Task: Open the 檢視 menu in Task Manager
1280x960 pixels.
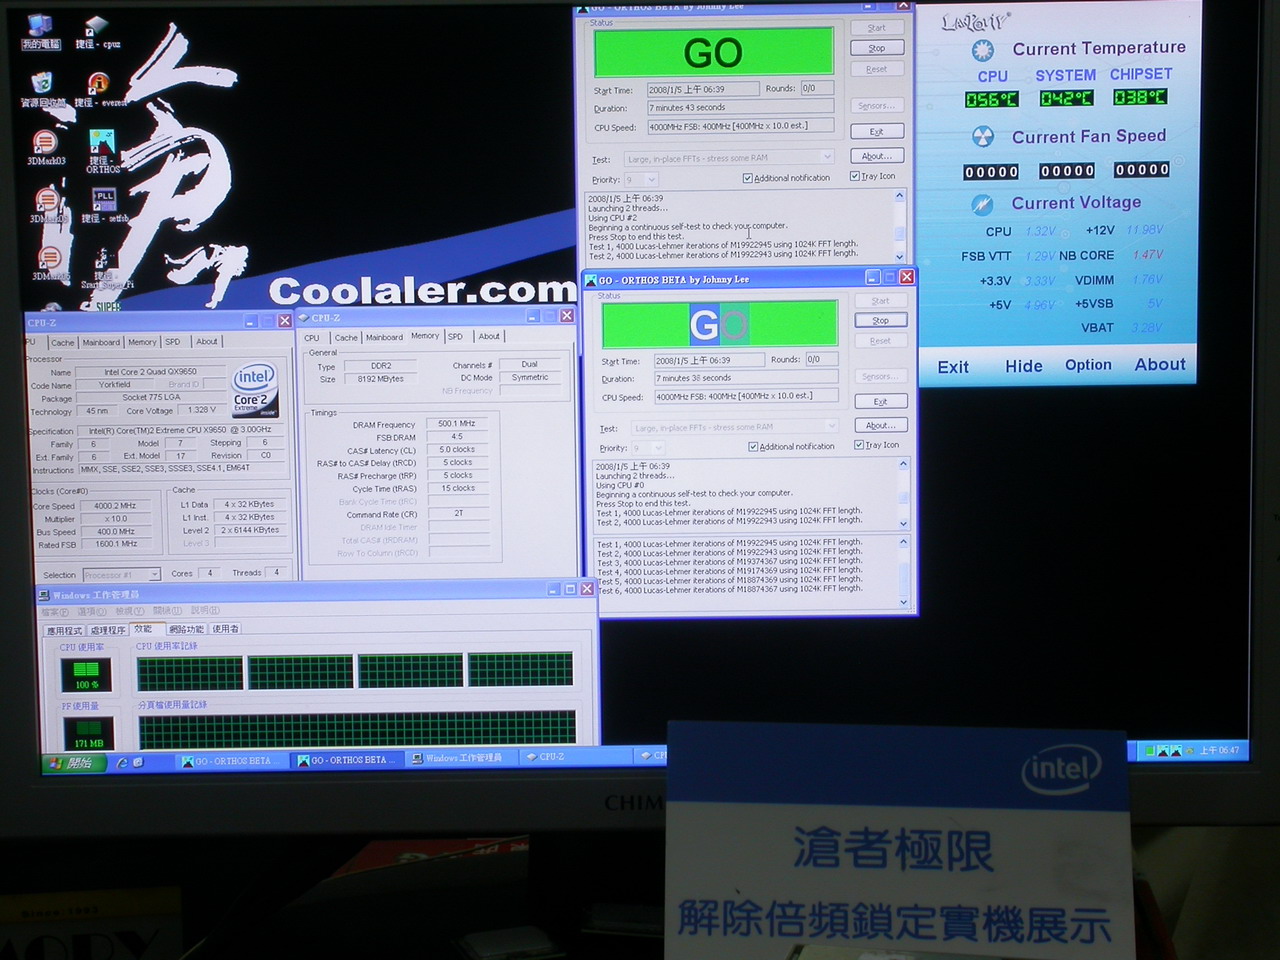Action: [x=129, y=611]
